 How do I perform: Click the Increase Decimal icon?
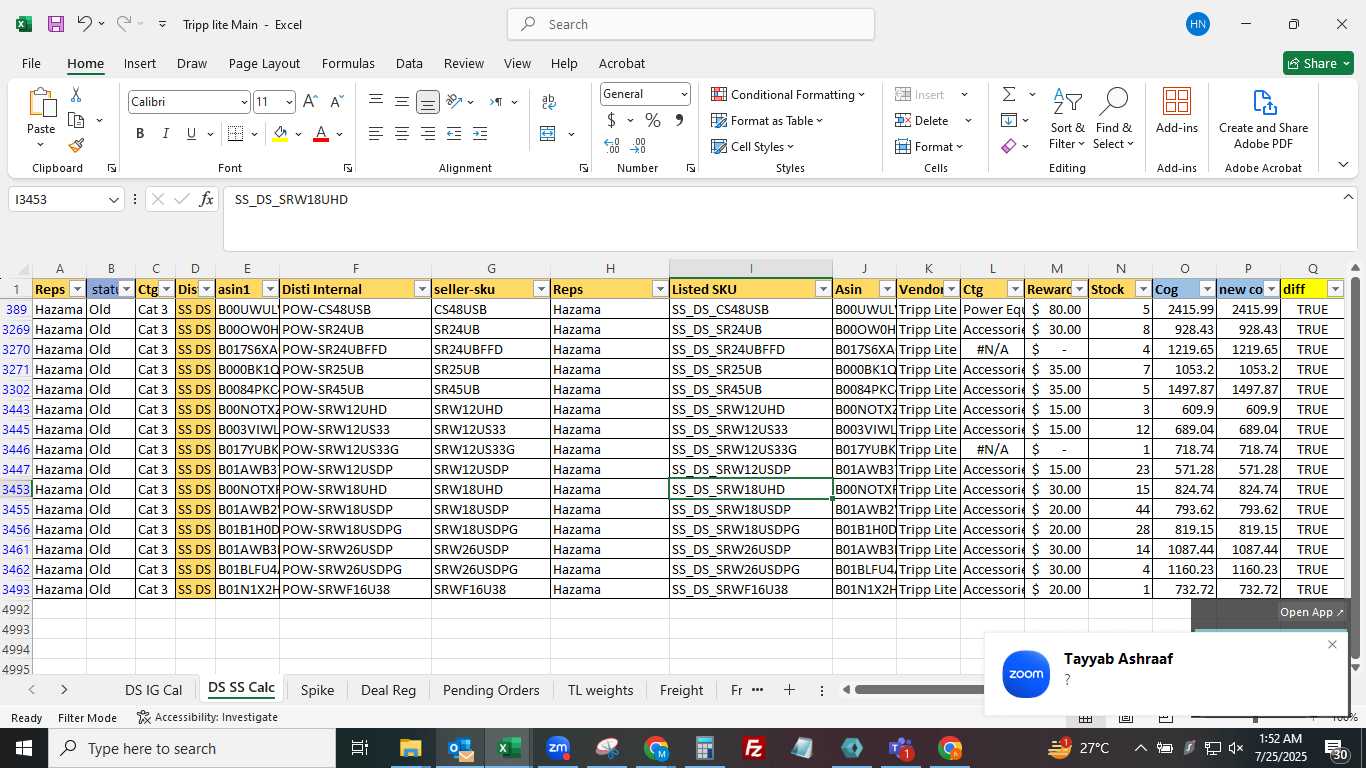pyautogui.click(x=612, y=146)
